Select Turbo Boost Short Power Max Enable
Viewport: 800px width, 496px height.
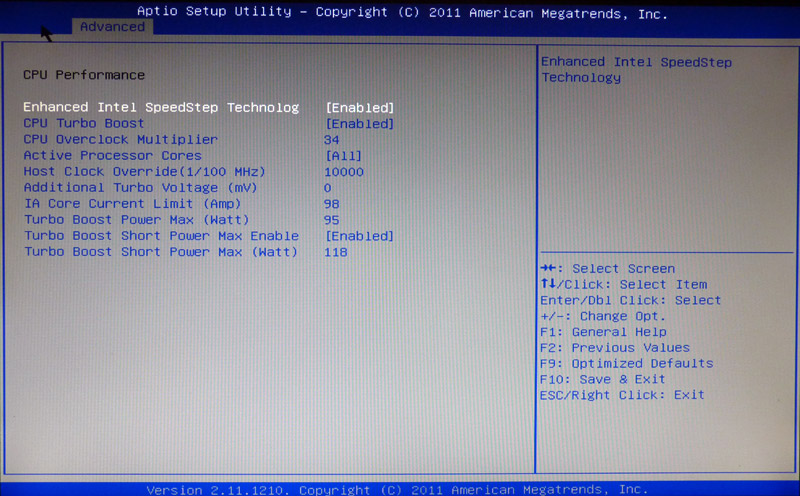coord(162,236)
